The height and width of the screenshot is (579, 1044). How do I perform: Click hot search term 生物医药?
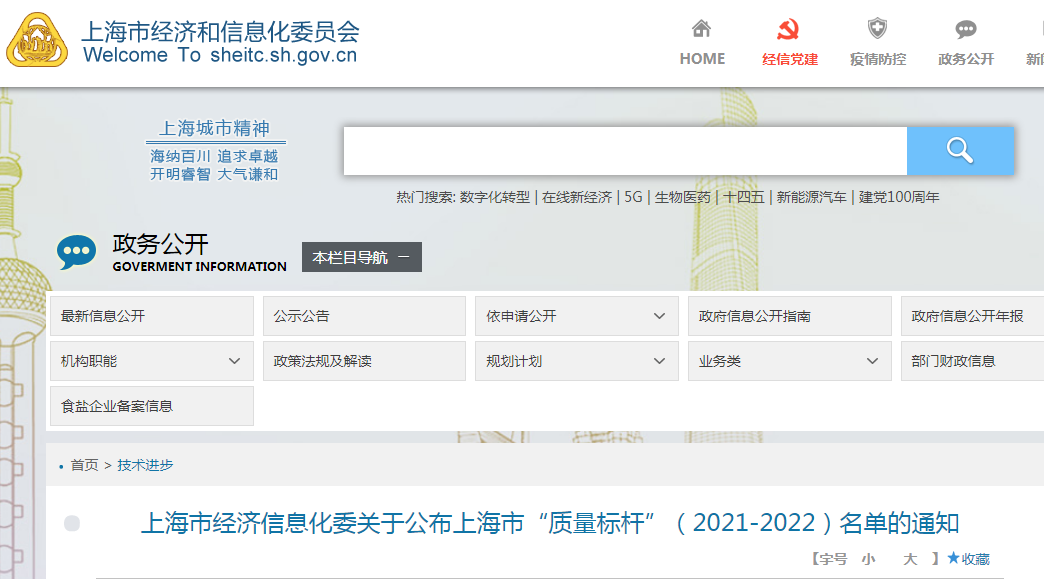682,197
